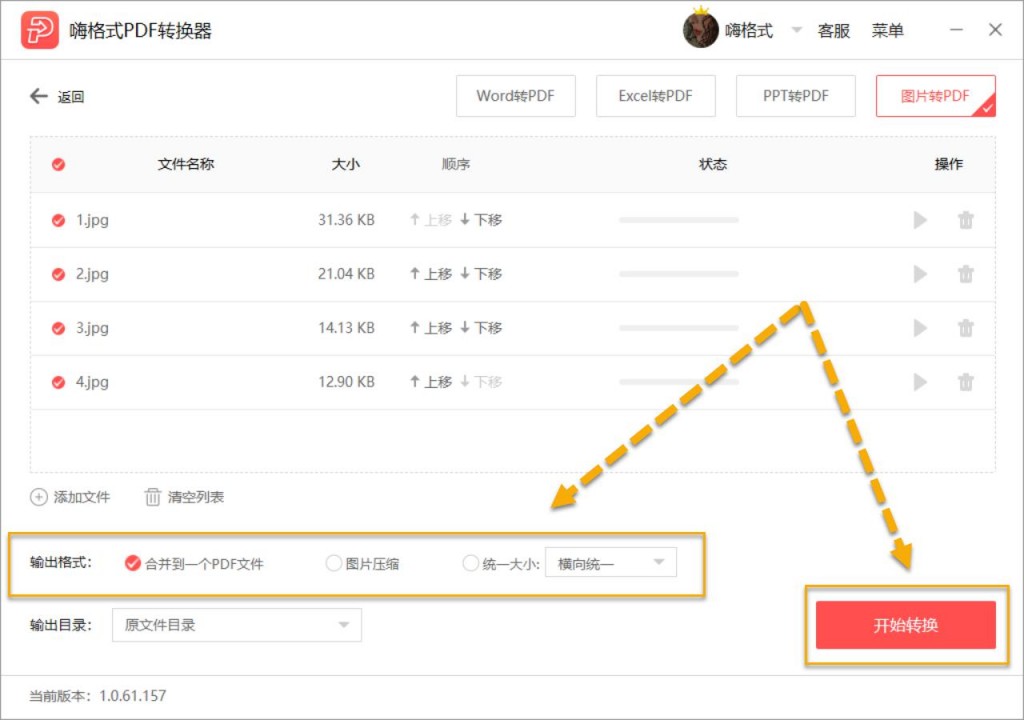Image resolution: width=1024 pixels, height=720 pixels.
Task: Open the 菜单 menu
Action: (x=888, y=31)
